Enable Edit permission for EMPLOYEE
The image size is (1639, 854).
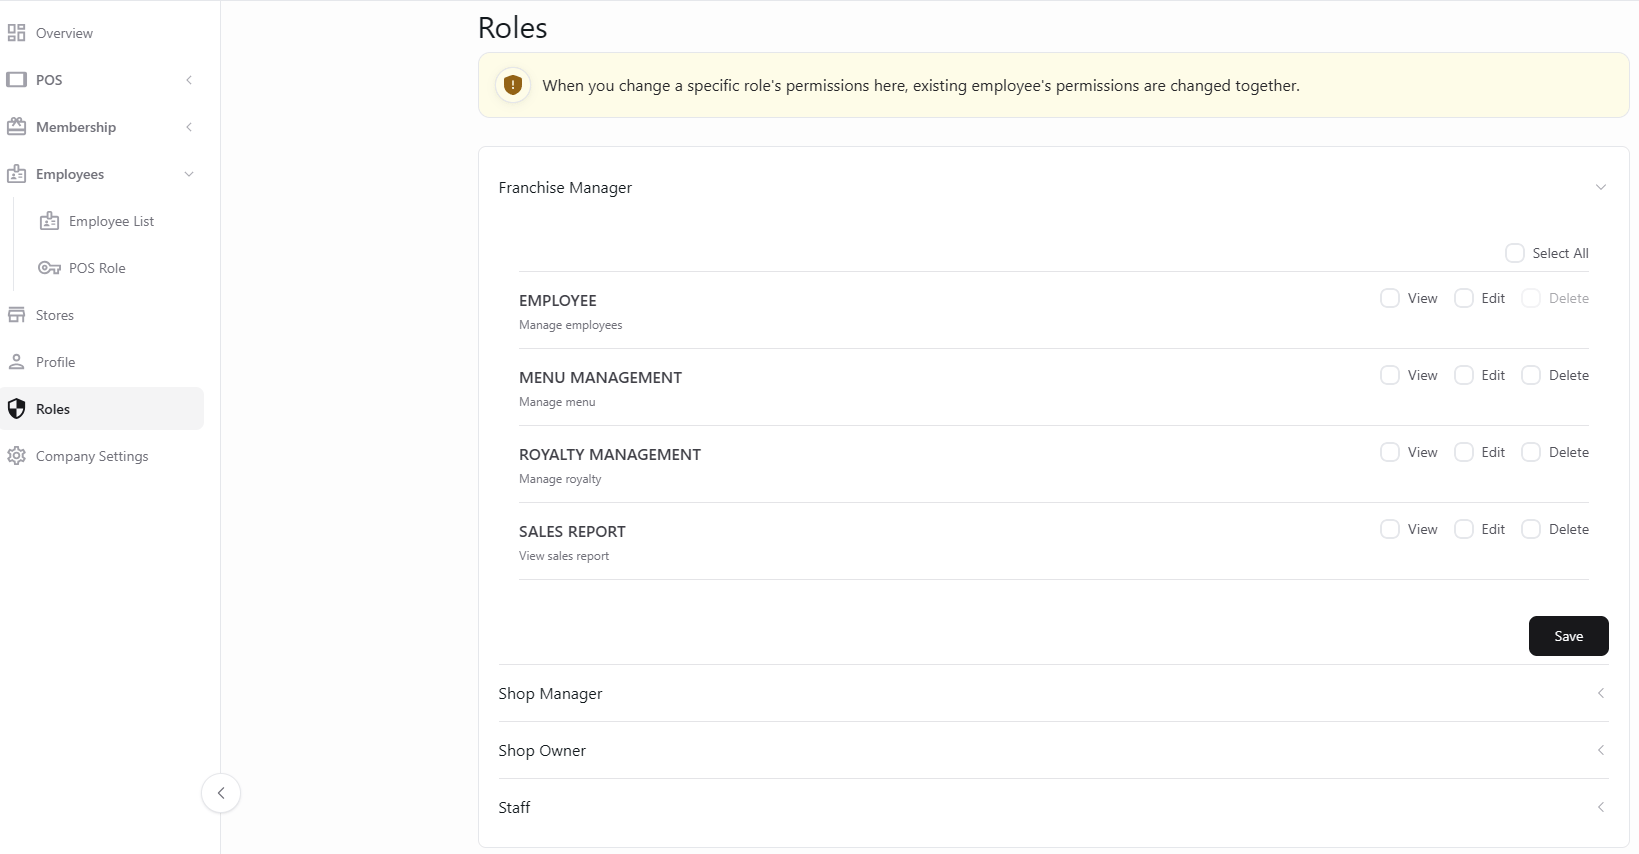pos(1464,298)
